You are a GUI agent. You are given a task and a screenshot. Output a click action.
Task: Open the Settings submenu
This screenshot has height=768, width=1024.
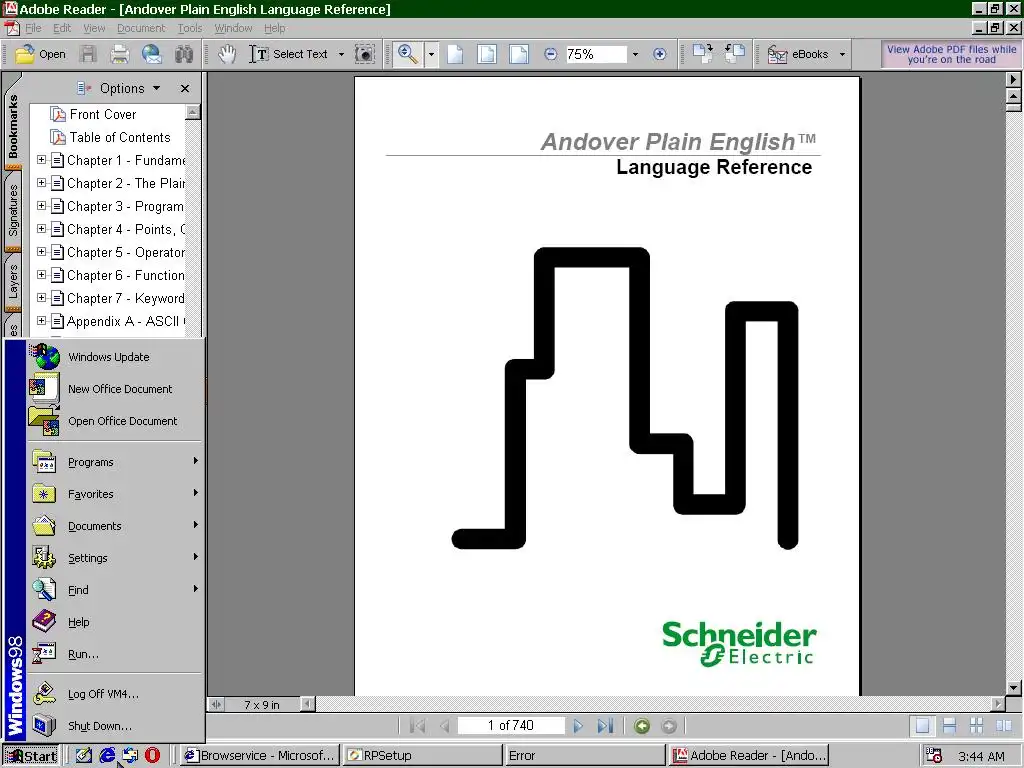pos(115,558)
